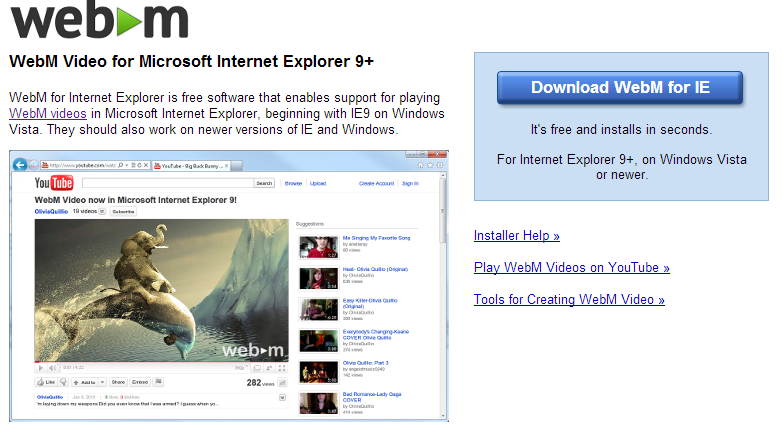Expand the 19 videos dropdown arrow
This screenshot has height=438, width=782.
[x=102, y=212]
